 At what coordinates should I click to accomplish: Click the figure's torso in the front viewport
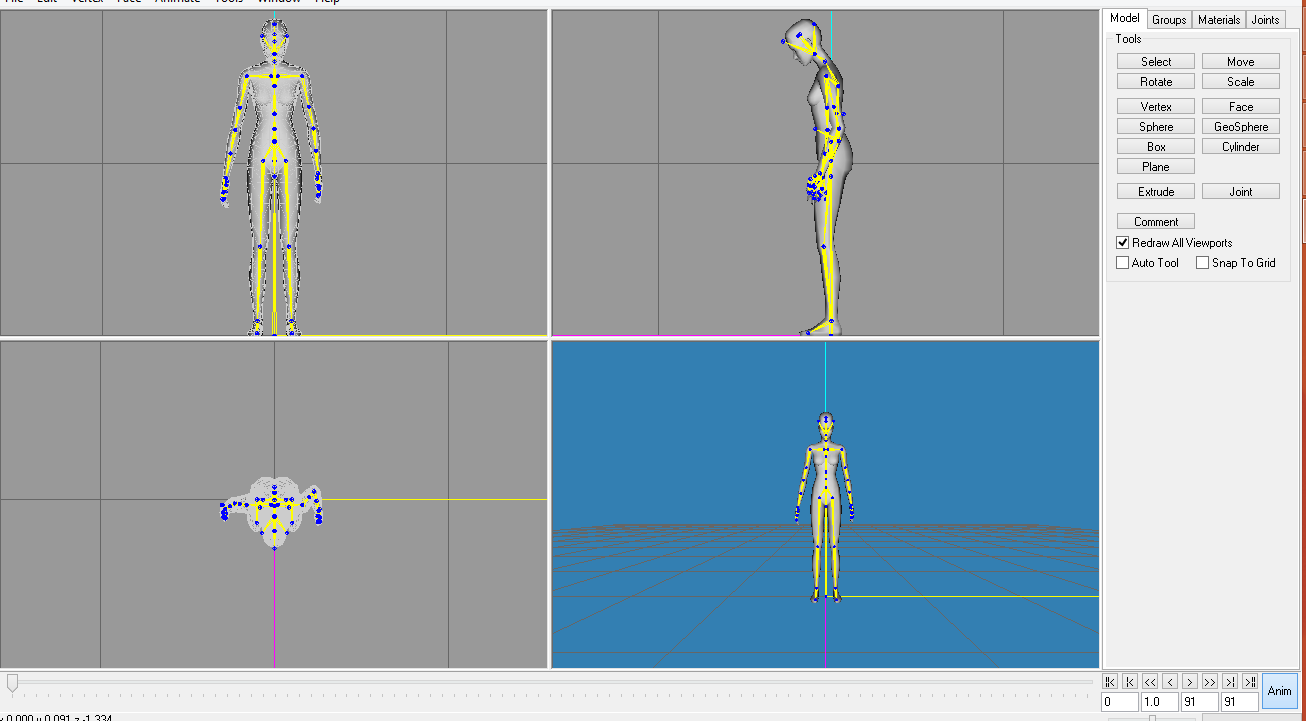pos(274,115)
